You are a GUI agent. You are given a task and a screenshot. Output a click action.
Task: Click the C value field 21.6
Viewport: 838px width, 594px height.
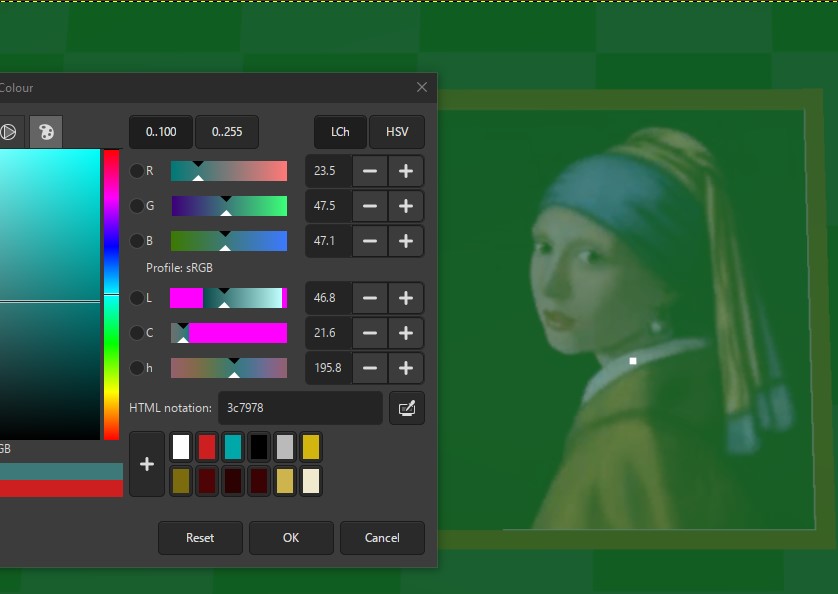[x=329, y=333]
